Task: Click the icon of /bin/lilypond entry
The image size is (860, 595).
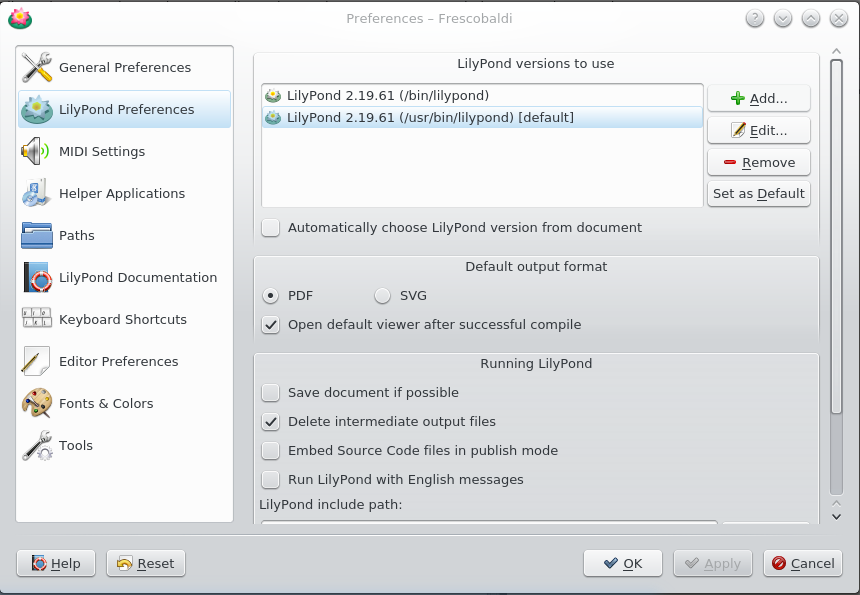Action: click(273, 95)
